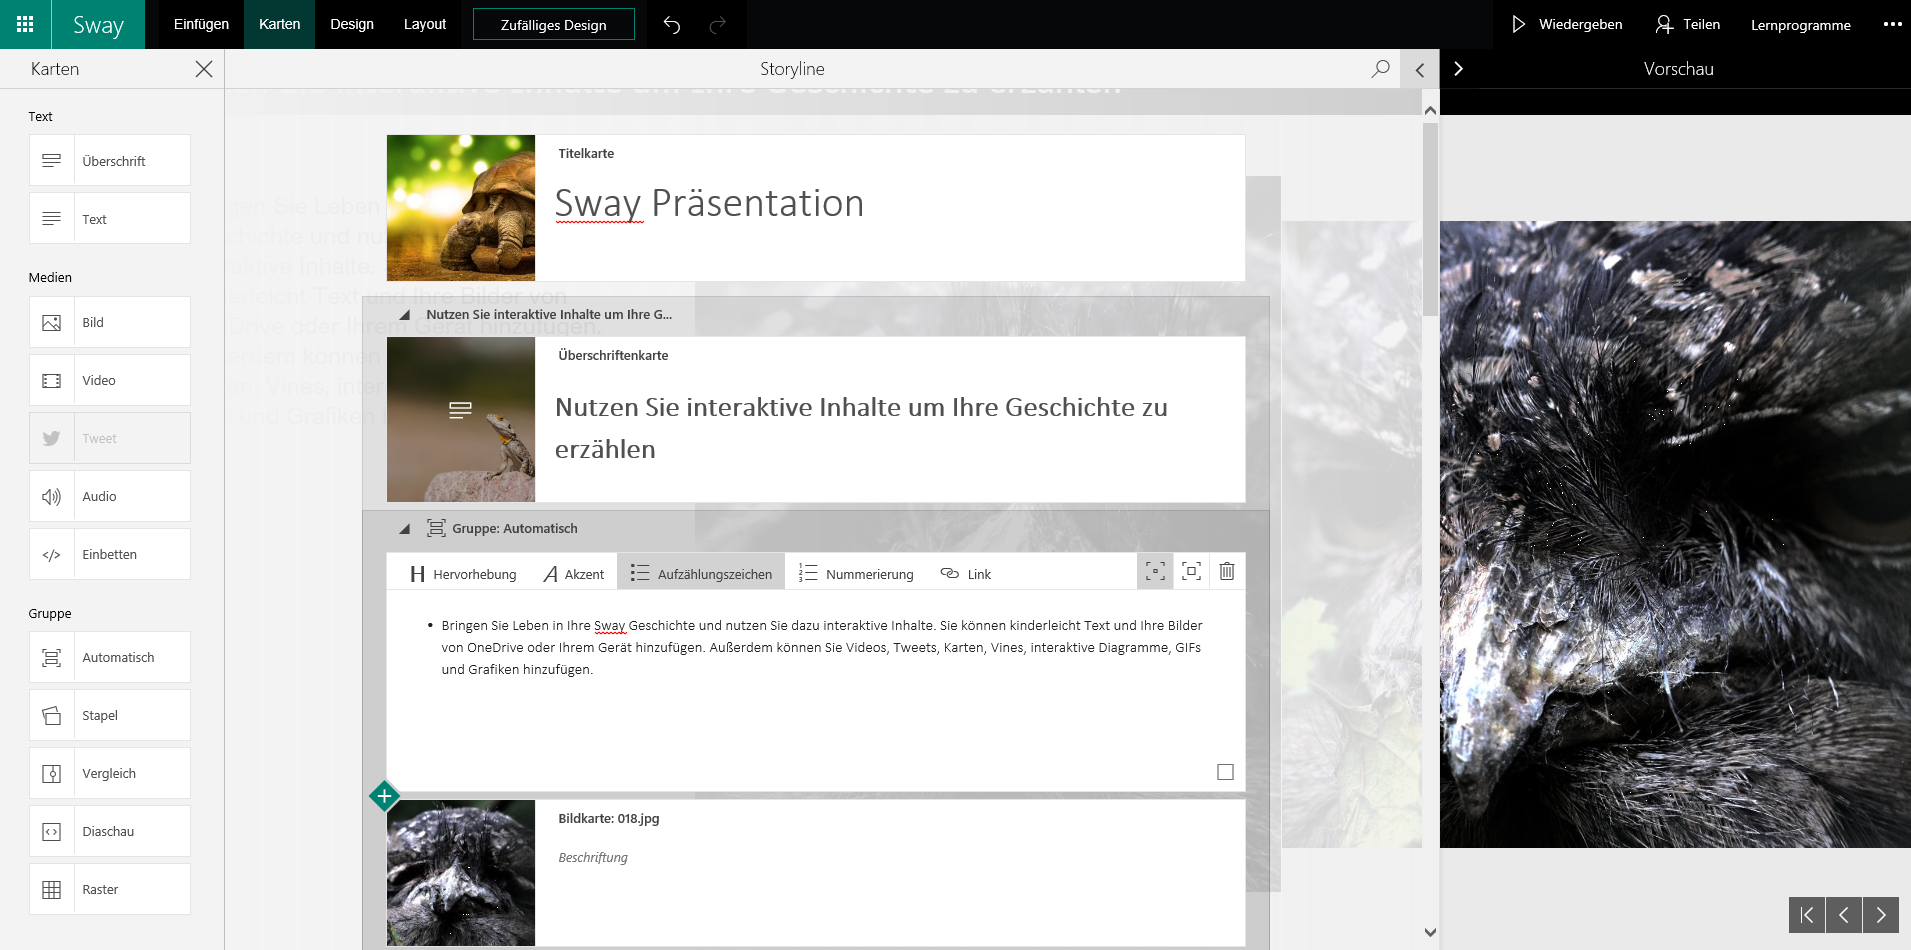Viewport: 1911px width, 950px height.
Task: Collapse the Storyline with left chevron
Action: (x=1420, y=69)
